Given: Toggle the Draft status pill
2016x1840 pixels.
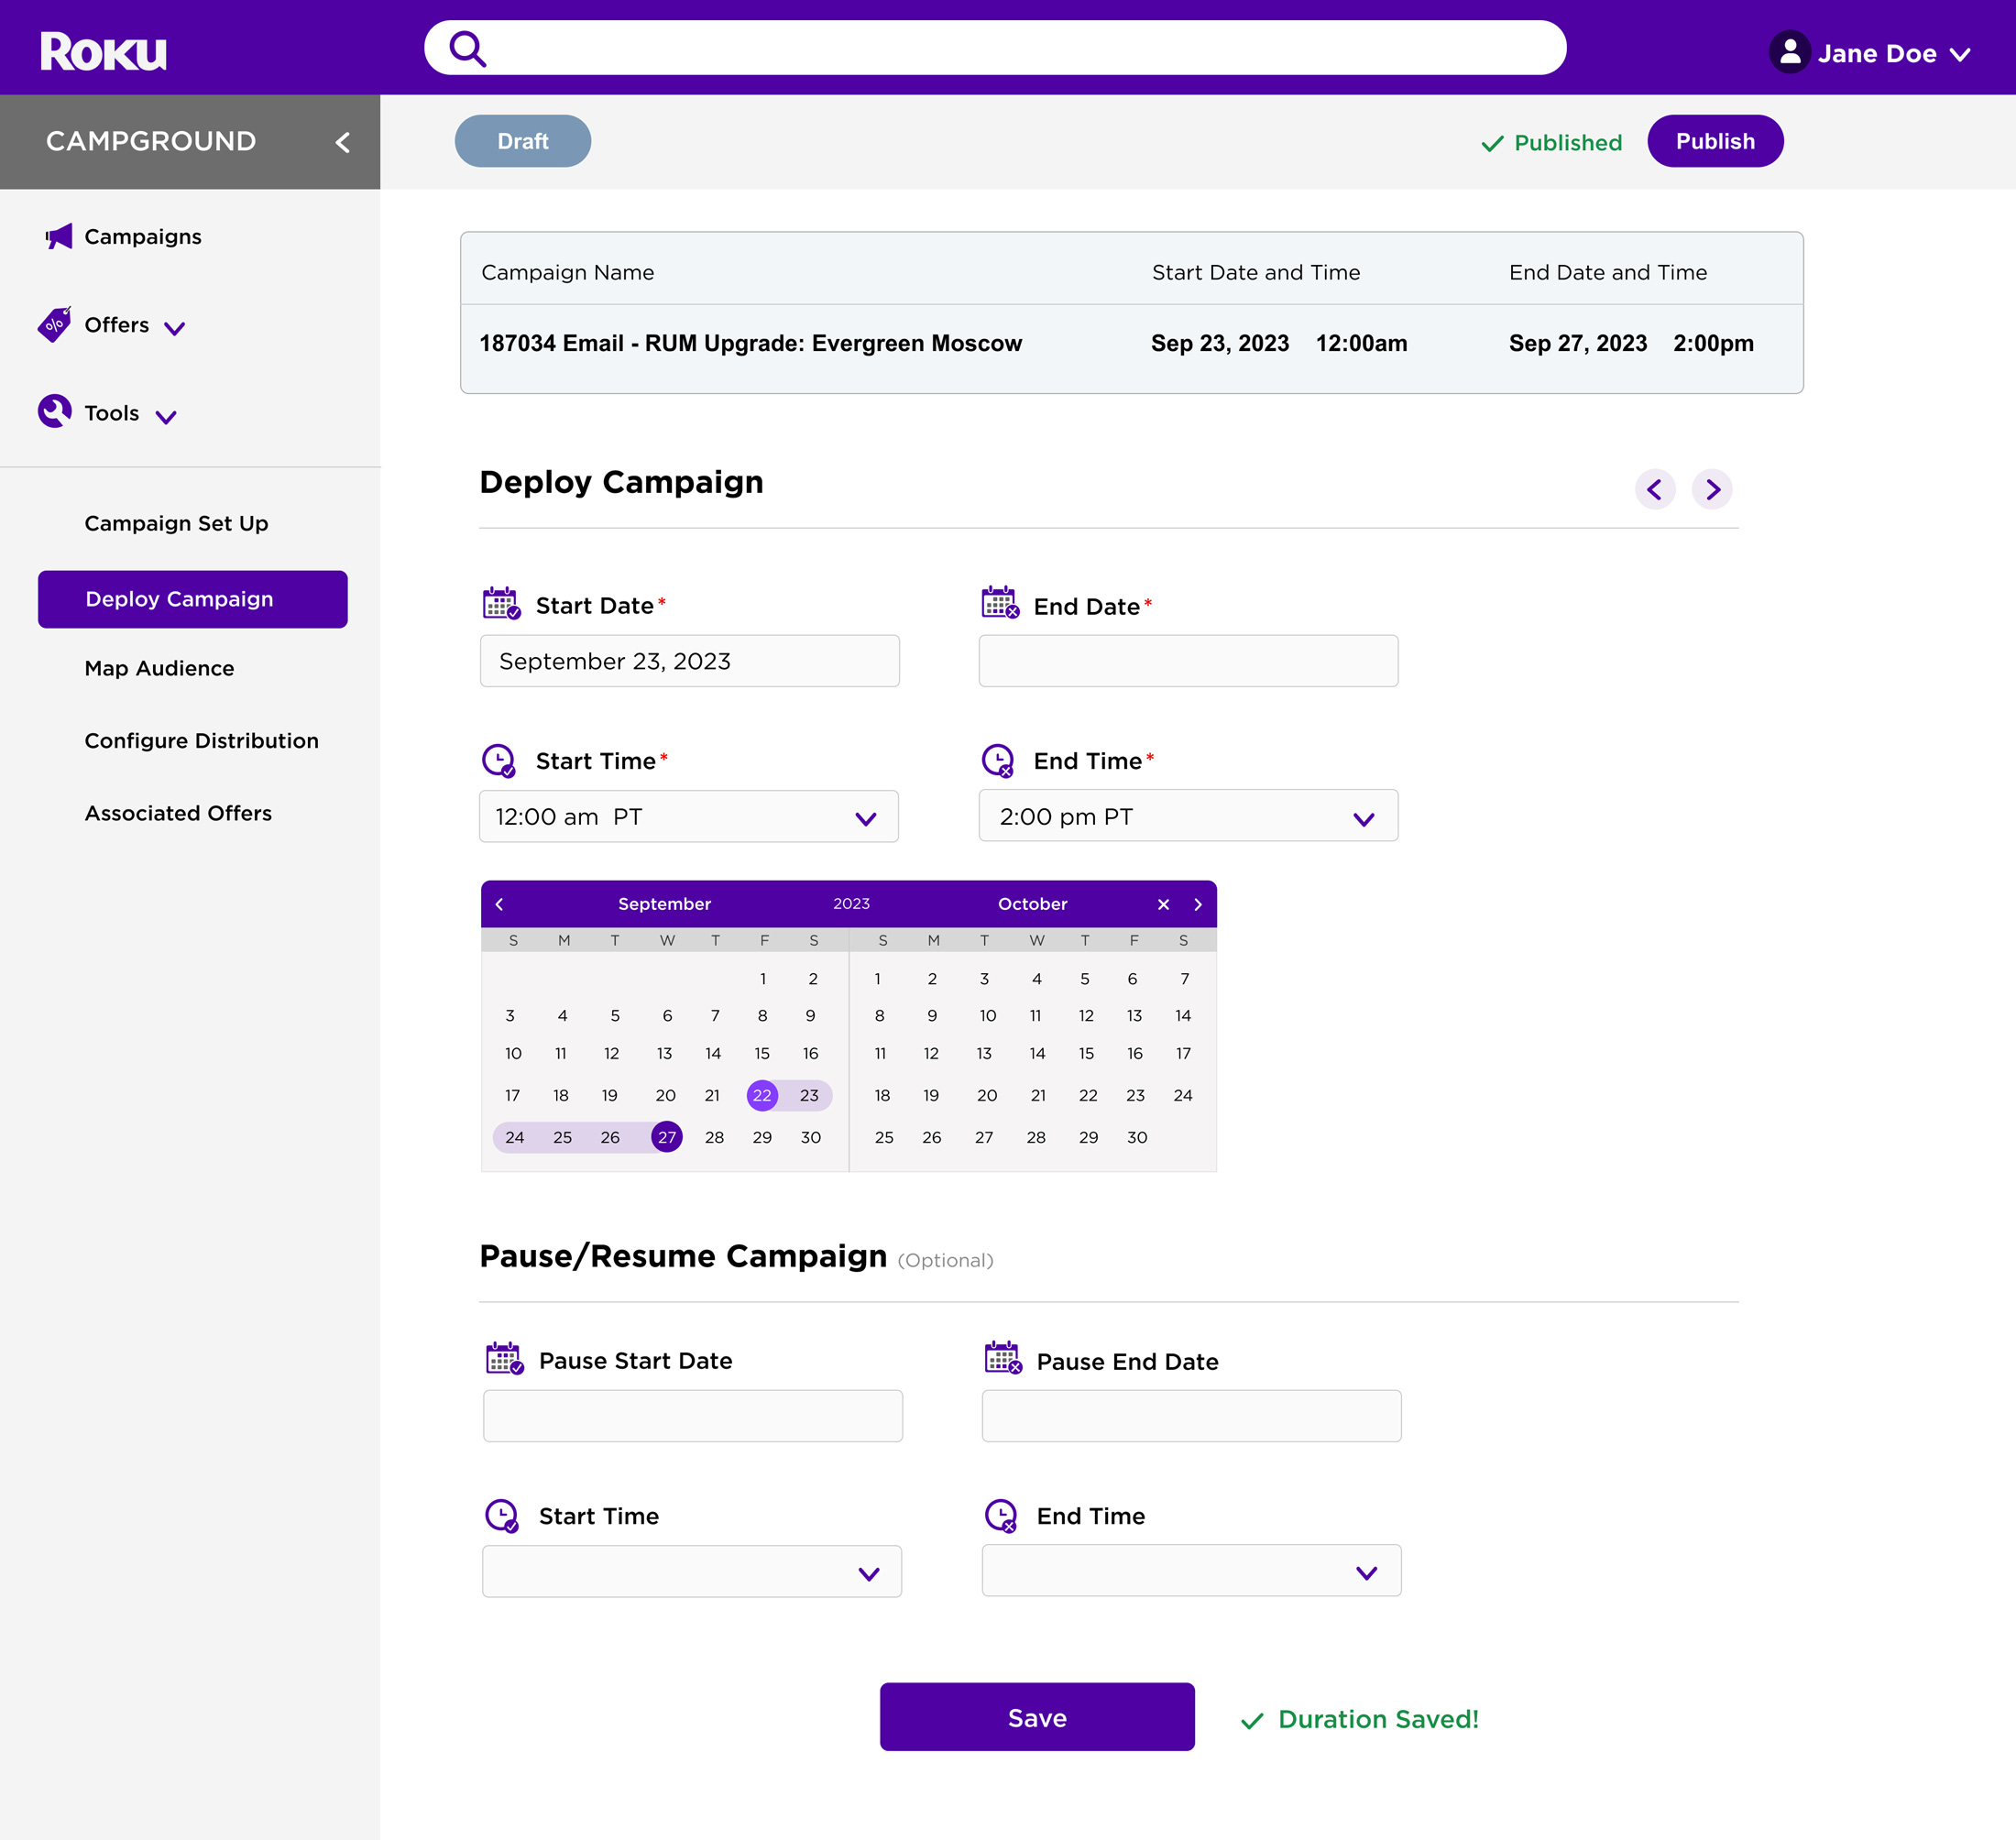Looking at the screenshot, I should pos(522,142).
